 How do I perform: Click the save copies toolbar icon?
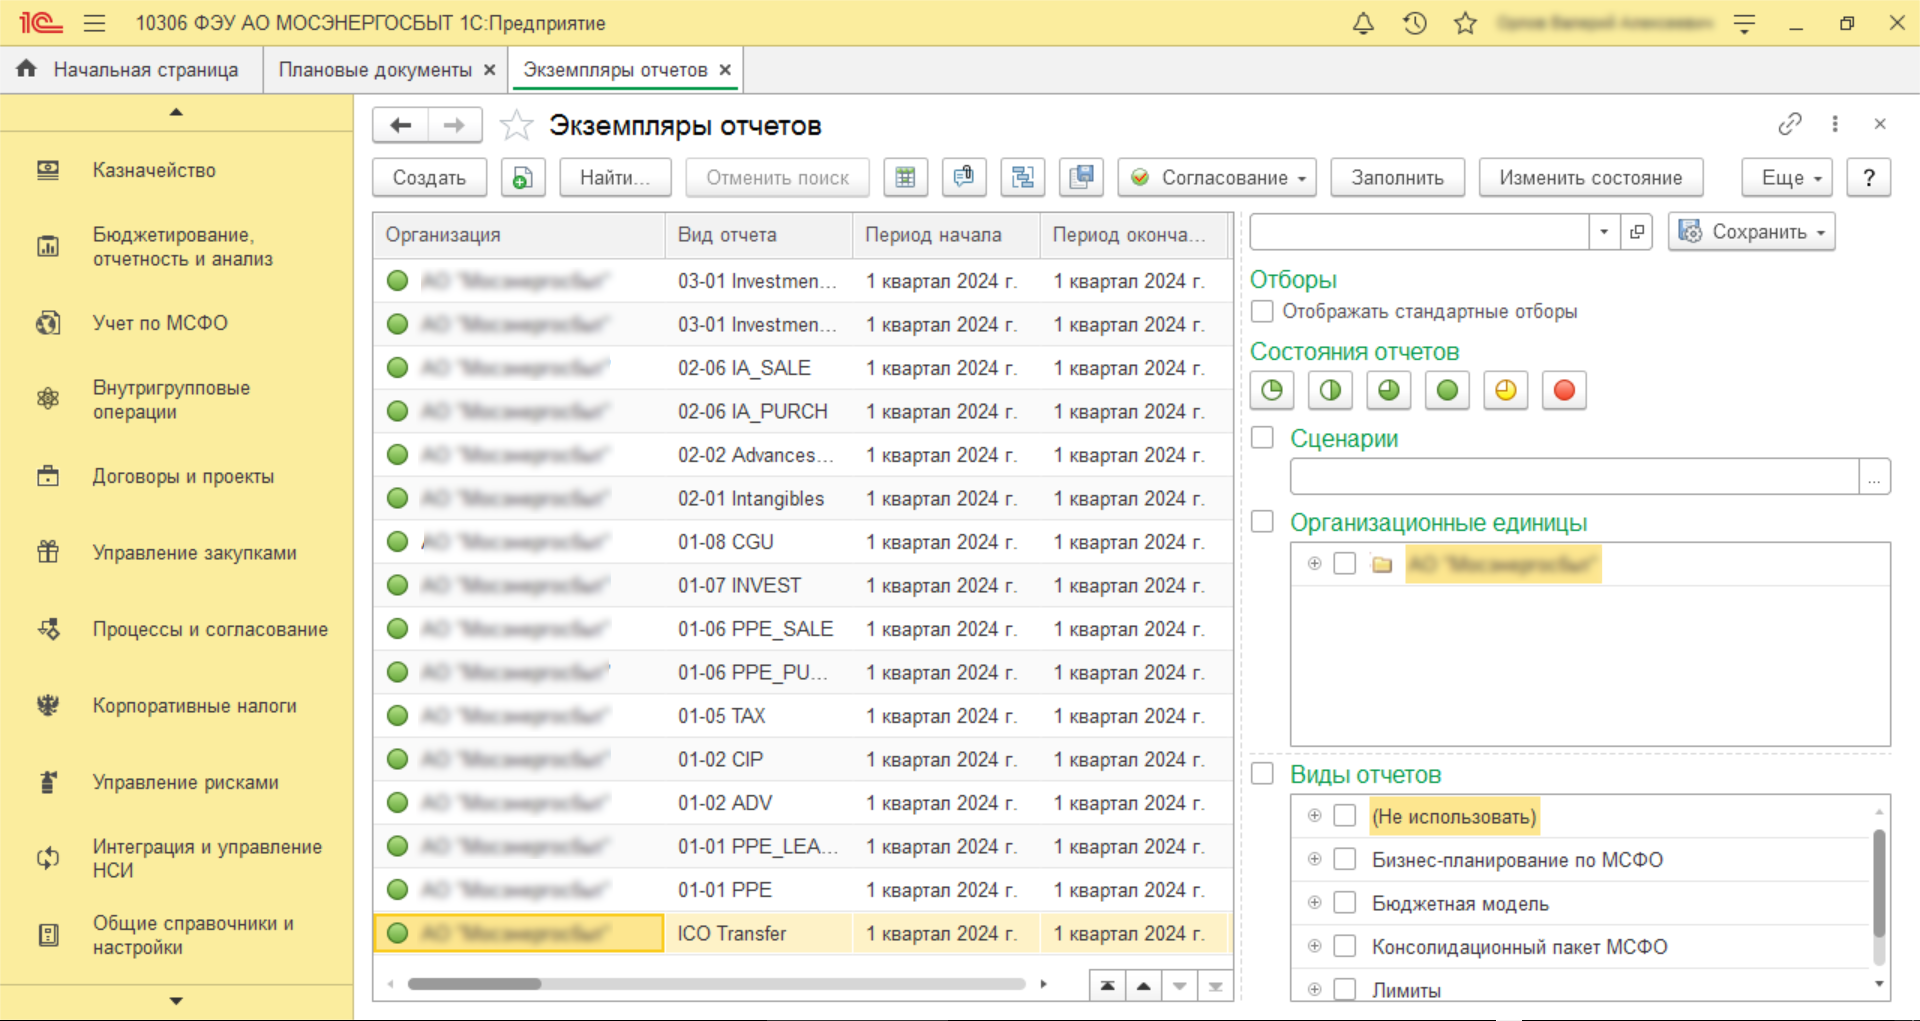pos(1081,178)
